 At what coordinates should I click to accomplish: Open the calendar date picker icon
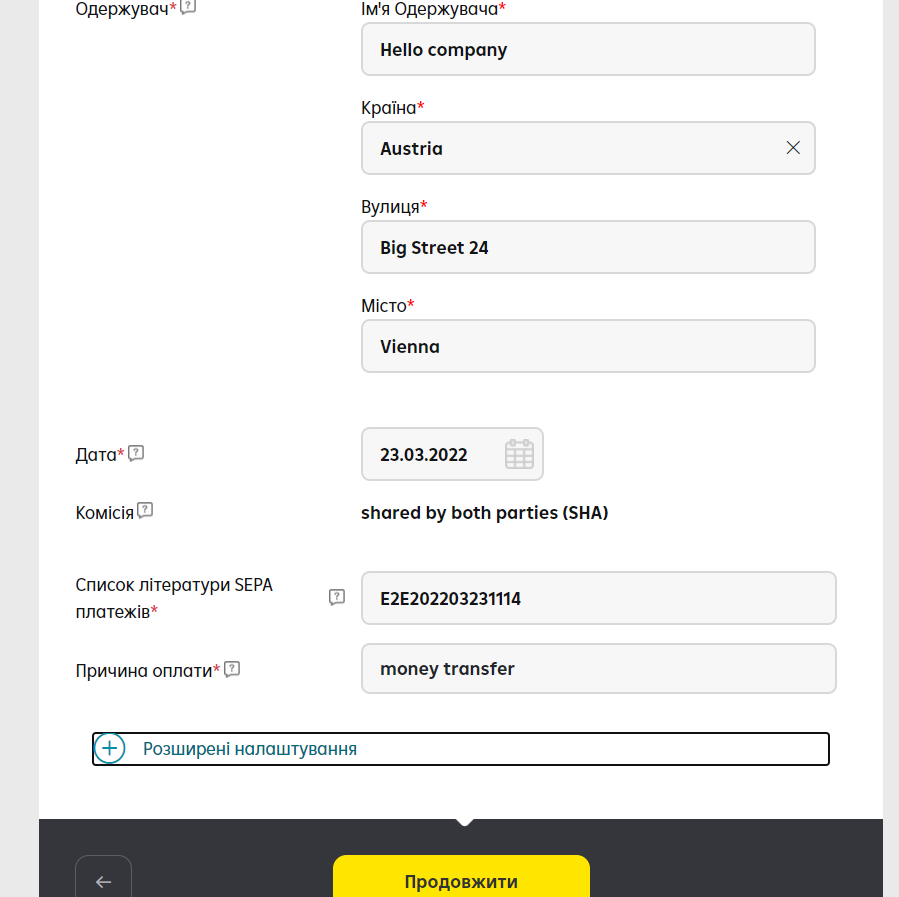tap(519, 455)
